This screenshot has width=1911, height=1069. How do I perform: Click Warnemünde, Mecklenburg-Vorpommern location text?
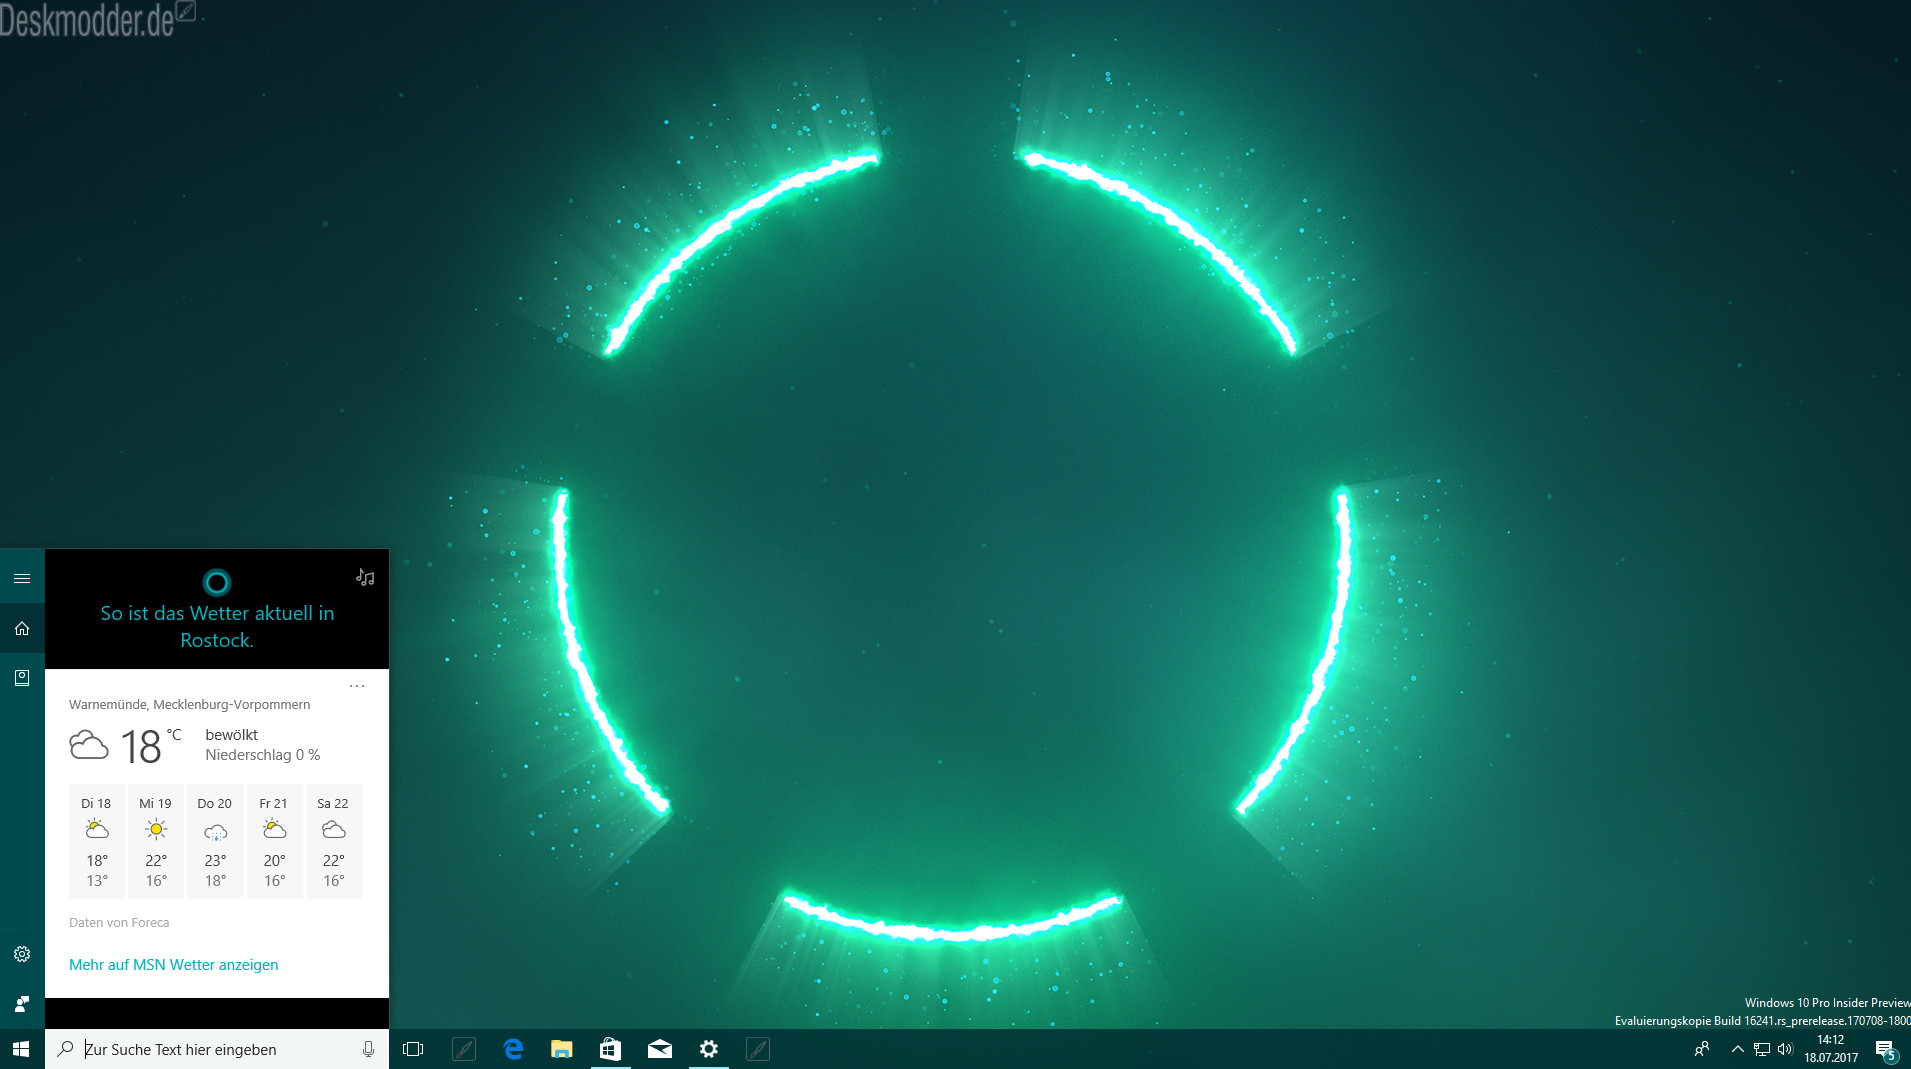pos(190,705)
